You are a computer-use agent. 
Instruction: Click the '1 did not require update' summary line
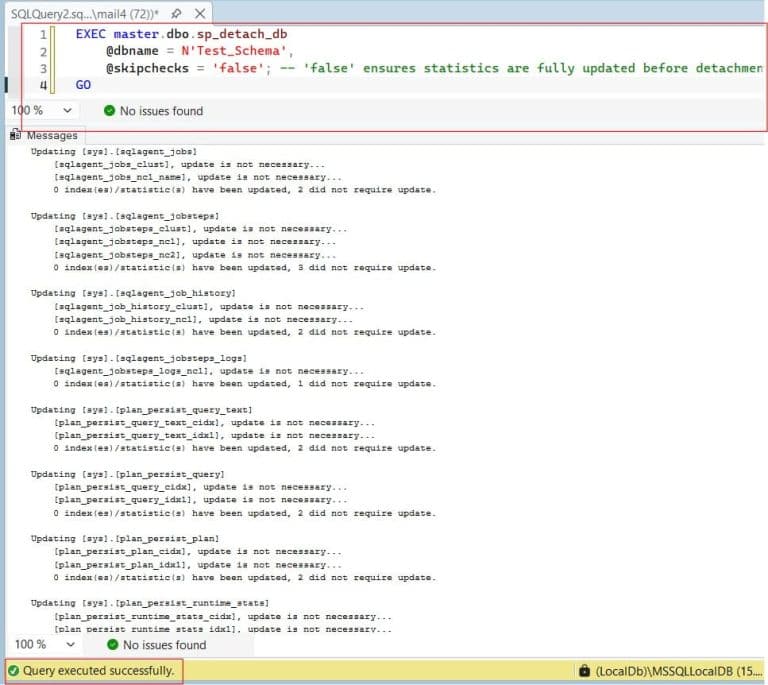click(245, 384)
